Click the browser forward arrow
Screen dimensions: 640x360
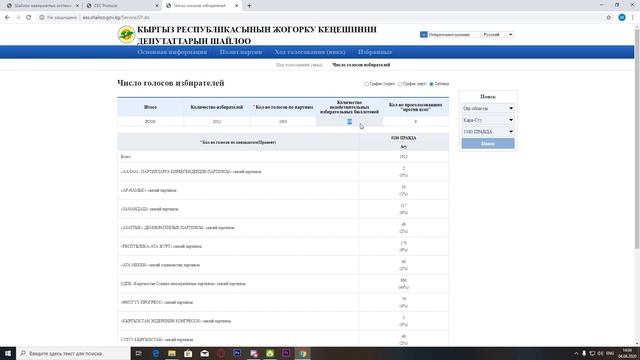pyautogui.click(x=18, y=18)
